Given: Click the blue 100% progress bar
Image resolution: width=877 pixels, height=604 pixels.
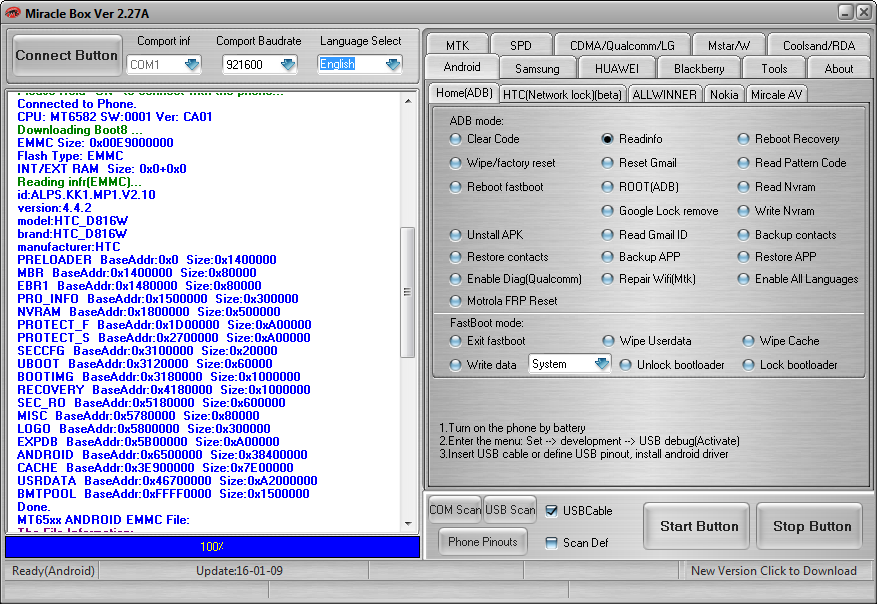Looking at the screenshot, I should coord(213,546).
